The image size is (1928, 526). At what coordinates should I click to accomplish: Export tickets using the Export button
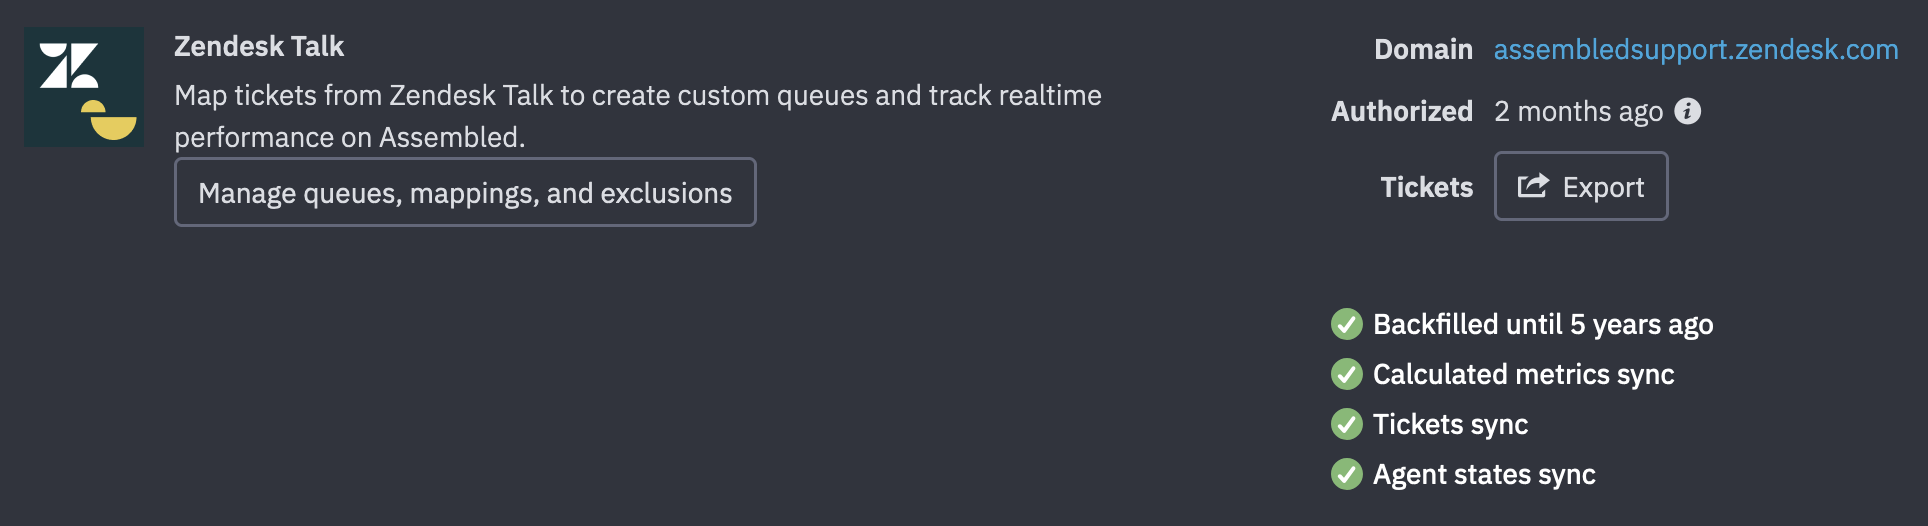point(1581,186)
